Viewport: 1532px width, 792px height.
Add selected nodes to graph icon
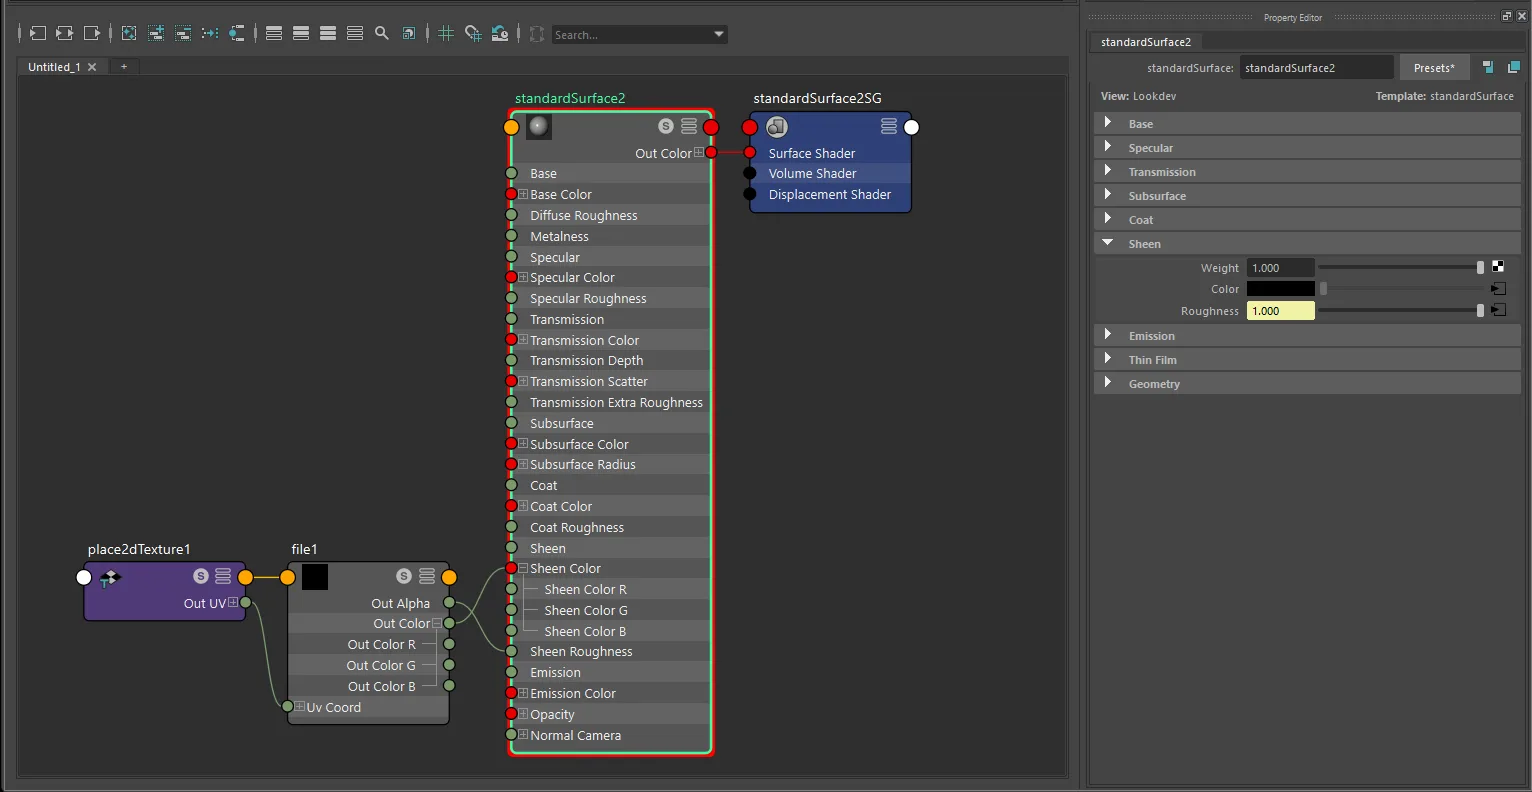156,34
